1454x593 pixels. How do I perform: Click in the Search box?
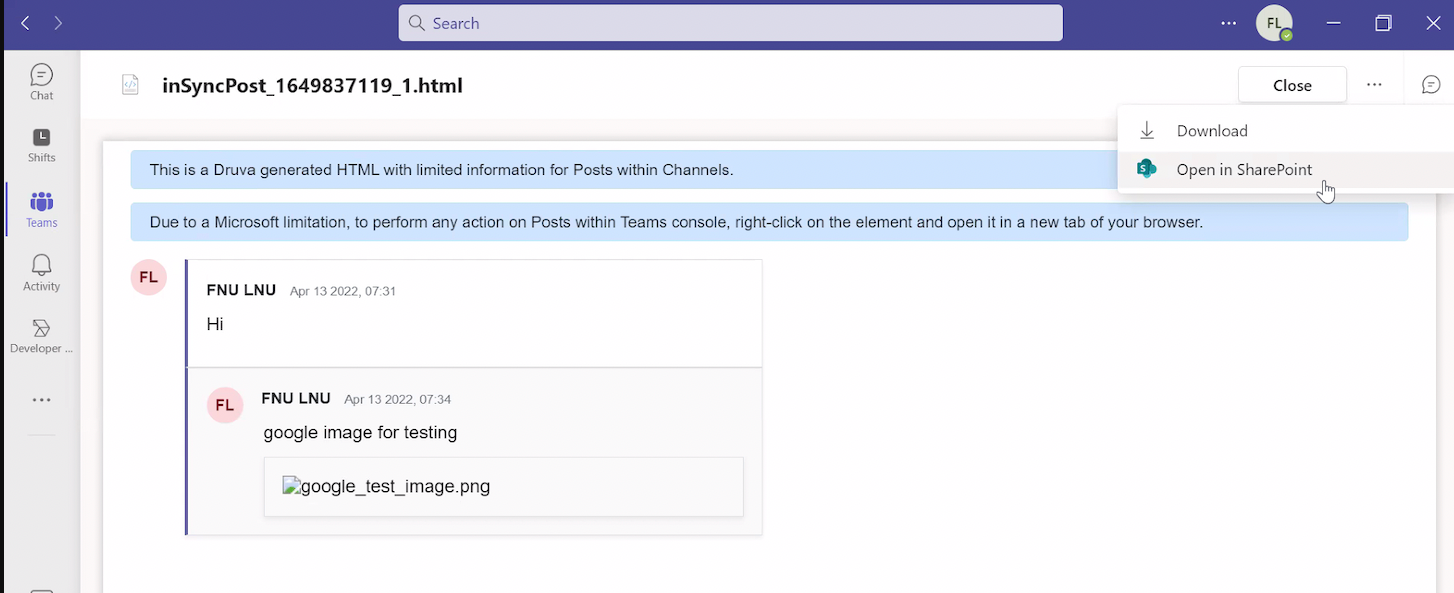tap(730, 23)
